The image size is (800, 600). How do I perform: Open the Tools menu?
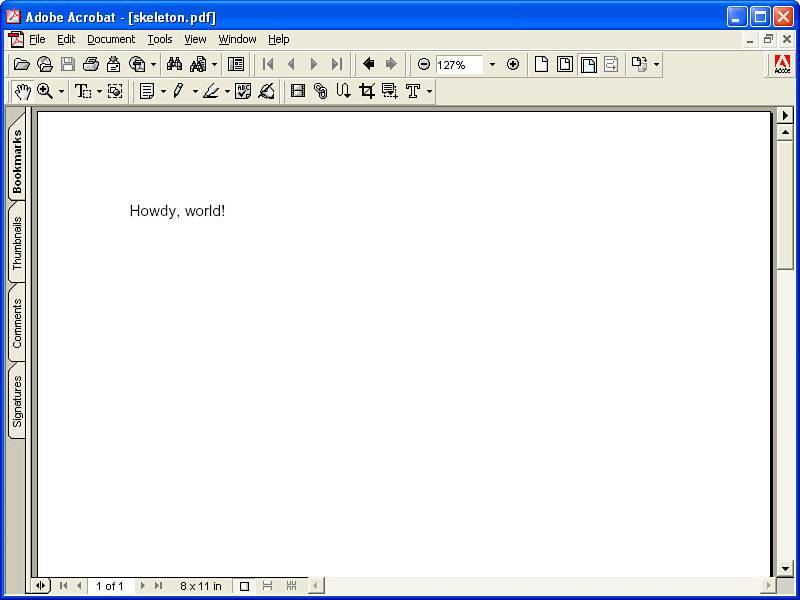160,39
